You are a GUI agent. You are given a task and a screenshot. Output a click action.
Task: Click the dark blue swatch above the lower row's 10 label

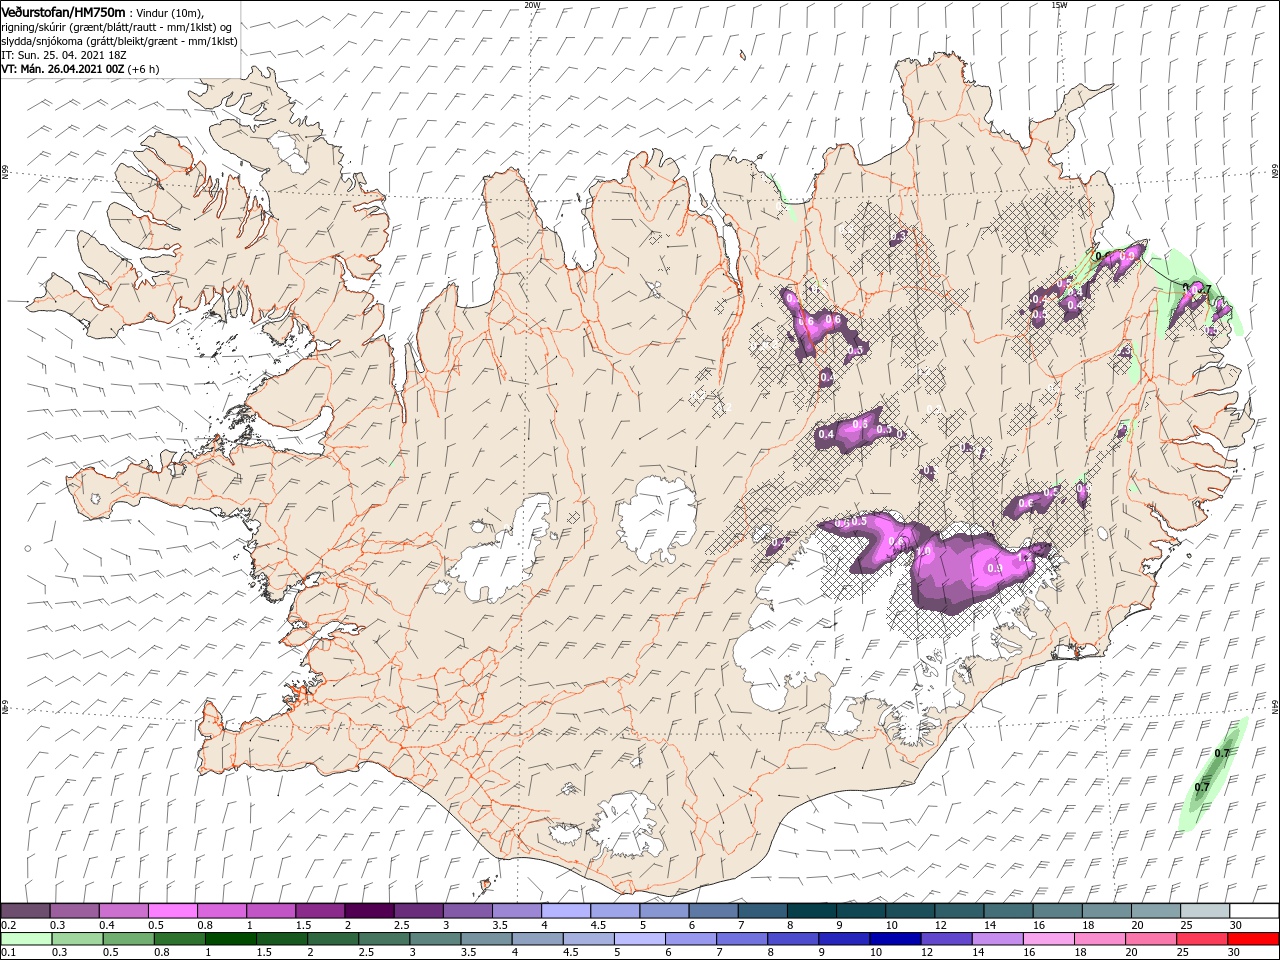point(894,939)
